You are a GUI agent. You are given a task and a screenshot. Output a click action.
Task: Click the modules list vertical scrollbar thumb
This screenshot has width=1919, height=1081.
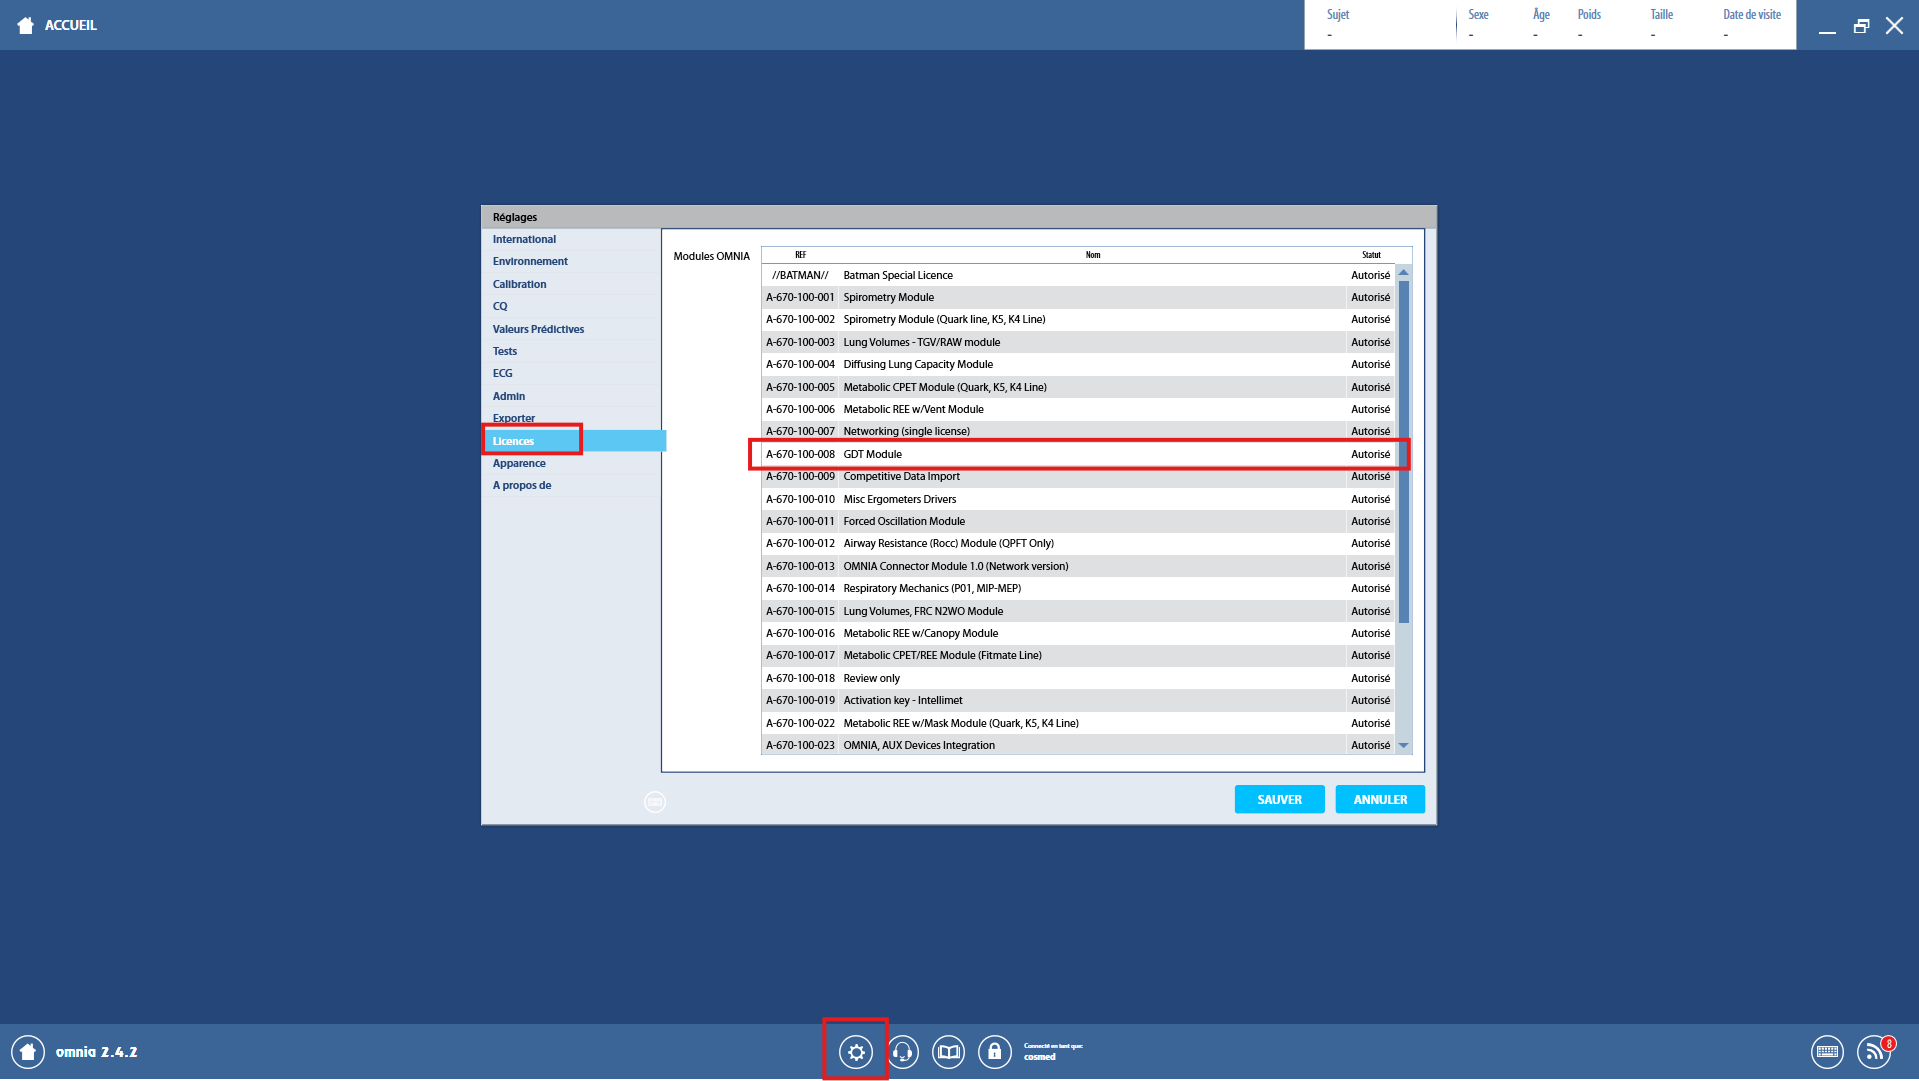(x=1404, y=450)
